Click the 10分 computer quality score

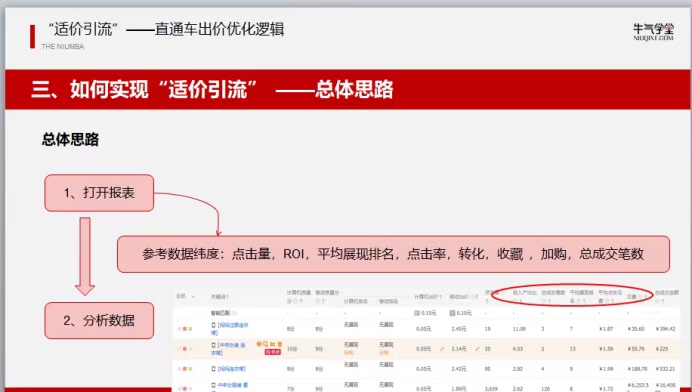pyautogui.click(x=292, y=349)
